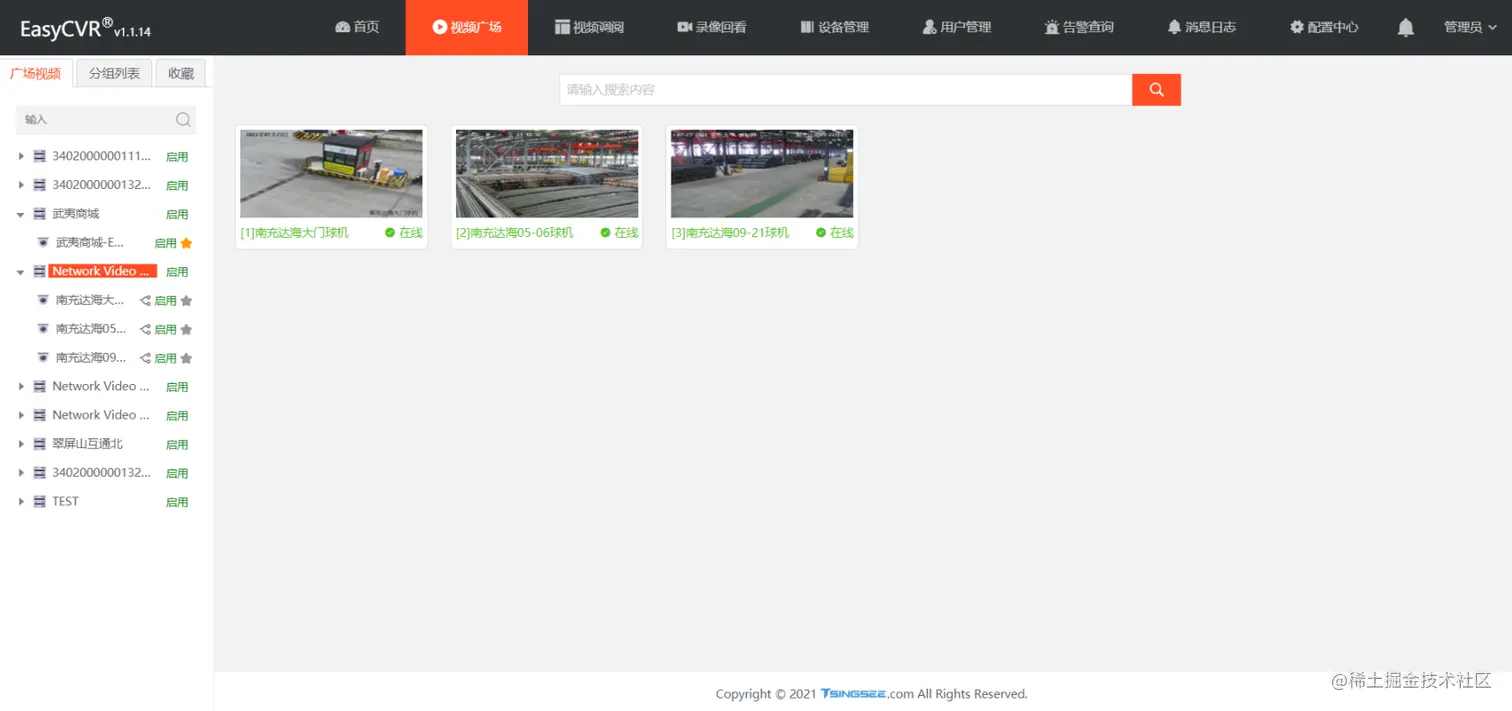Image resolution: width=1512 pixels, height=711 pixels.
Task: Expand the 3402000000111... tree node
Action: pos(21,156)
